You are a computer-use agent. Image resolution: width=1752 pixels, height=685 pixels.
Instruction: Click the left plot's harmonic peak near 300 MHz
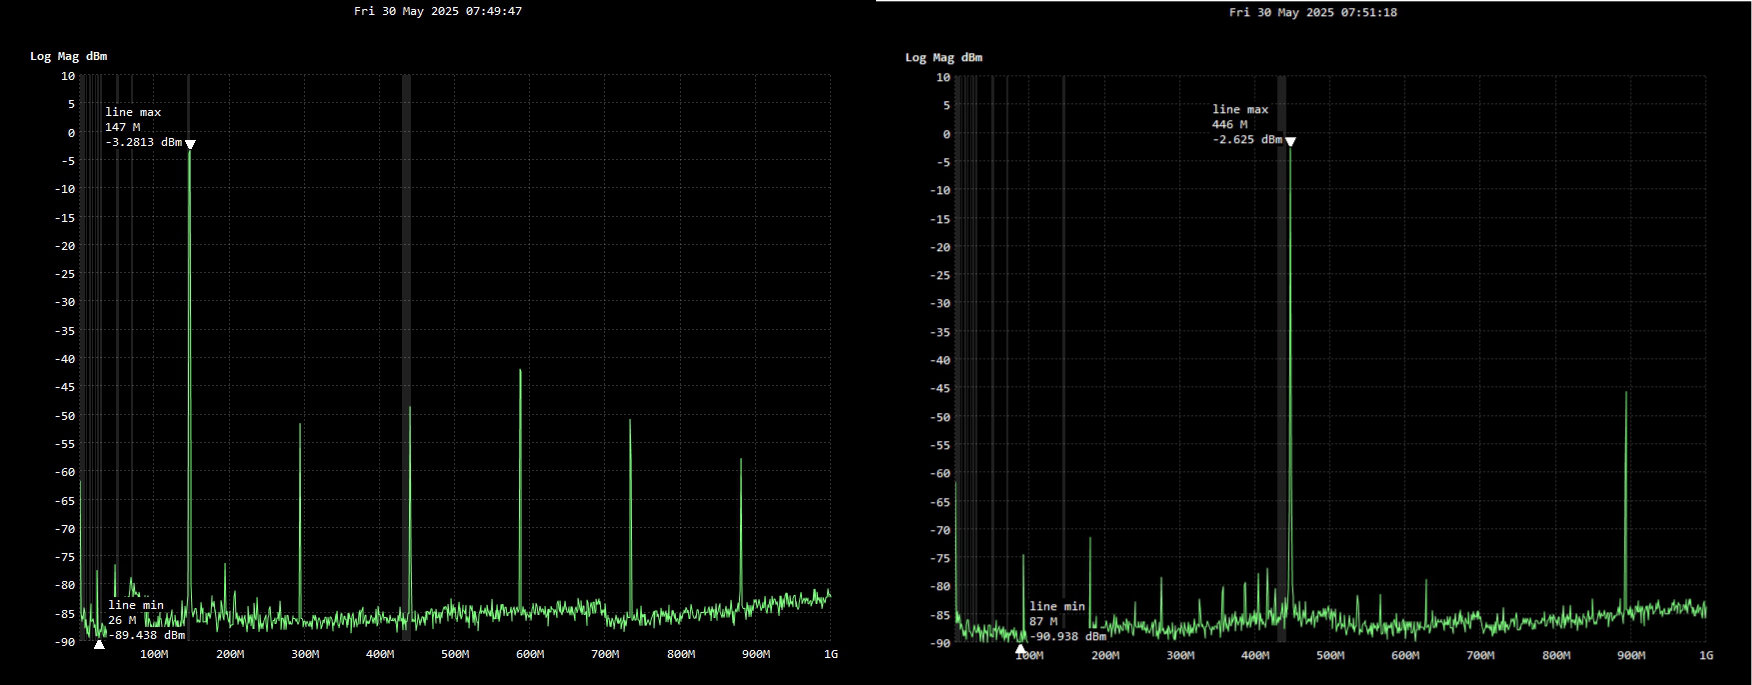click(300, 426)
